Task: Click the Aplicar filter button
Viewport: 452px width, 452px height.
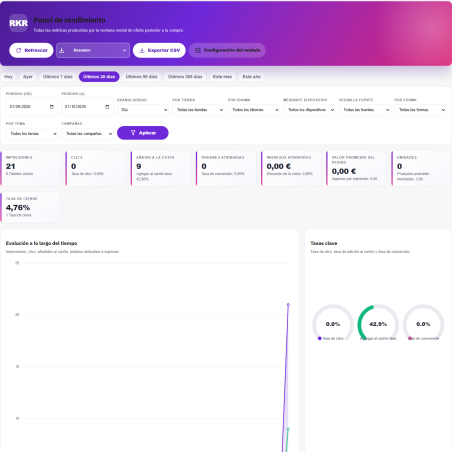Action: tap(143, 133)
